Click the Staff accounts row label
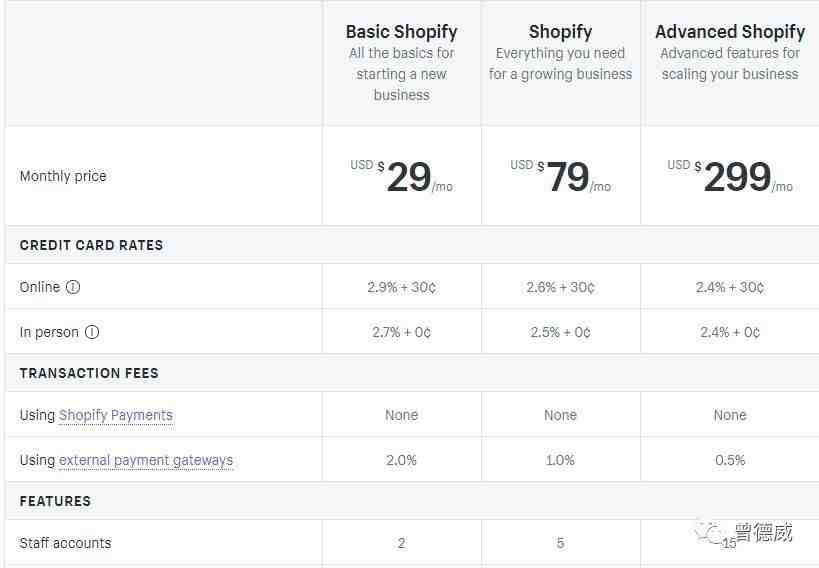Image resolution: width=819 pixels, height=568 pixels. (x=65, y=543)
